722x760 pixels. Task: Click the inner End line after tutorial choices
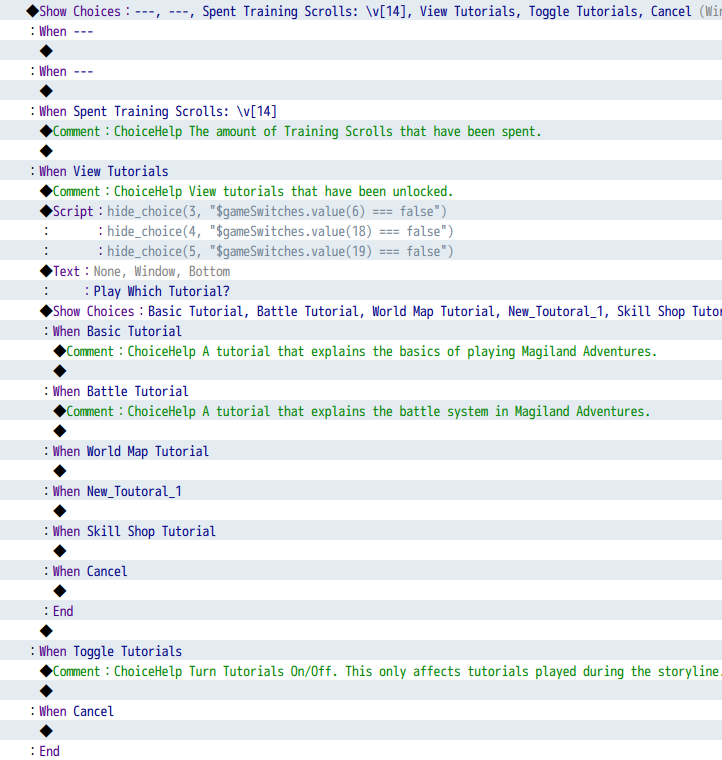(x=361, y=611)
